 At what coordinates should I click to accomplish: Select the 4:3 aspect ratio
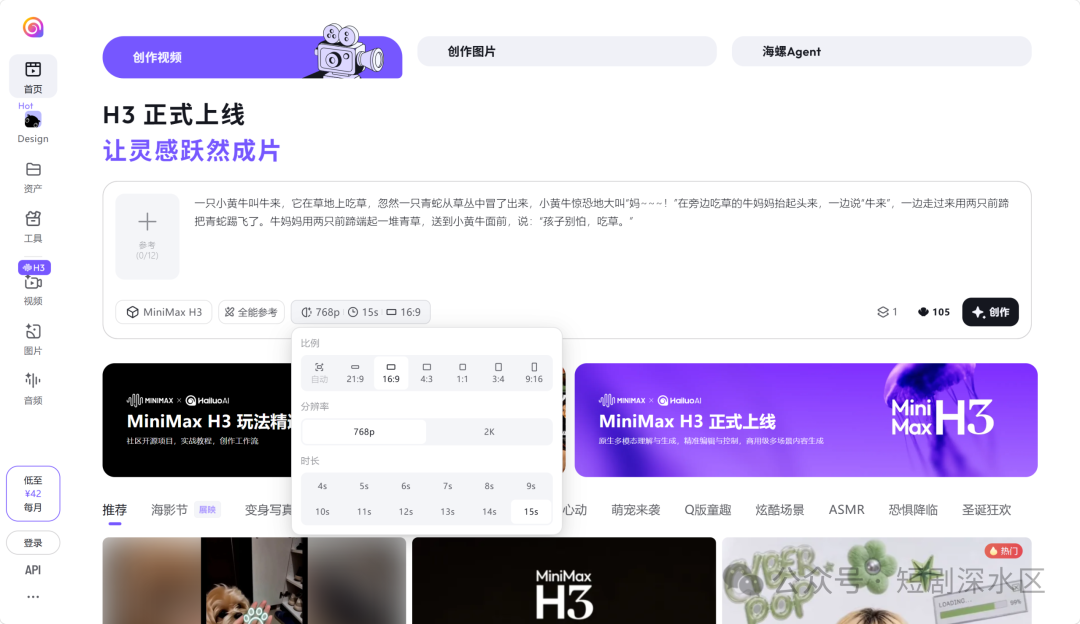tap(427, 373)
